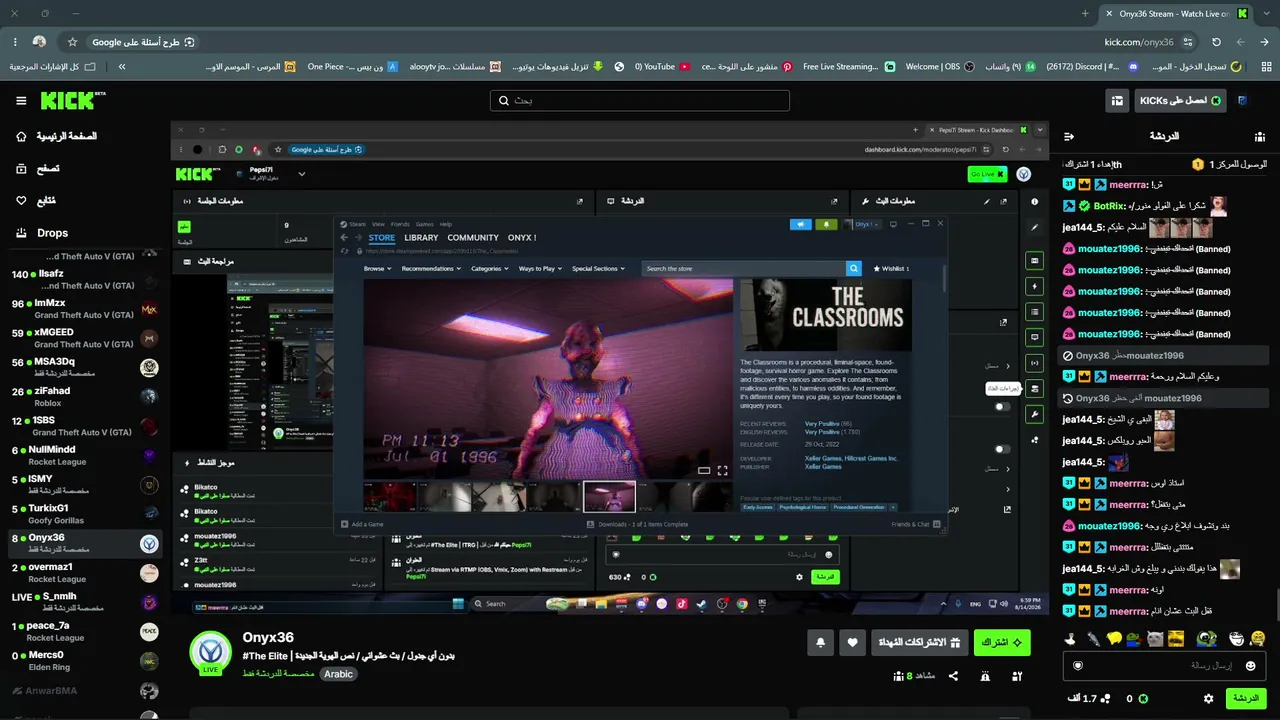Open the stream category link under the title
The height and width of the screenshot is (720, 1280).
(278, 674)
